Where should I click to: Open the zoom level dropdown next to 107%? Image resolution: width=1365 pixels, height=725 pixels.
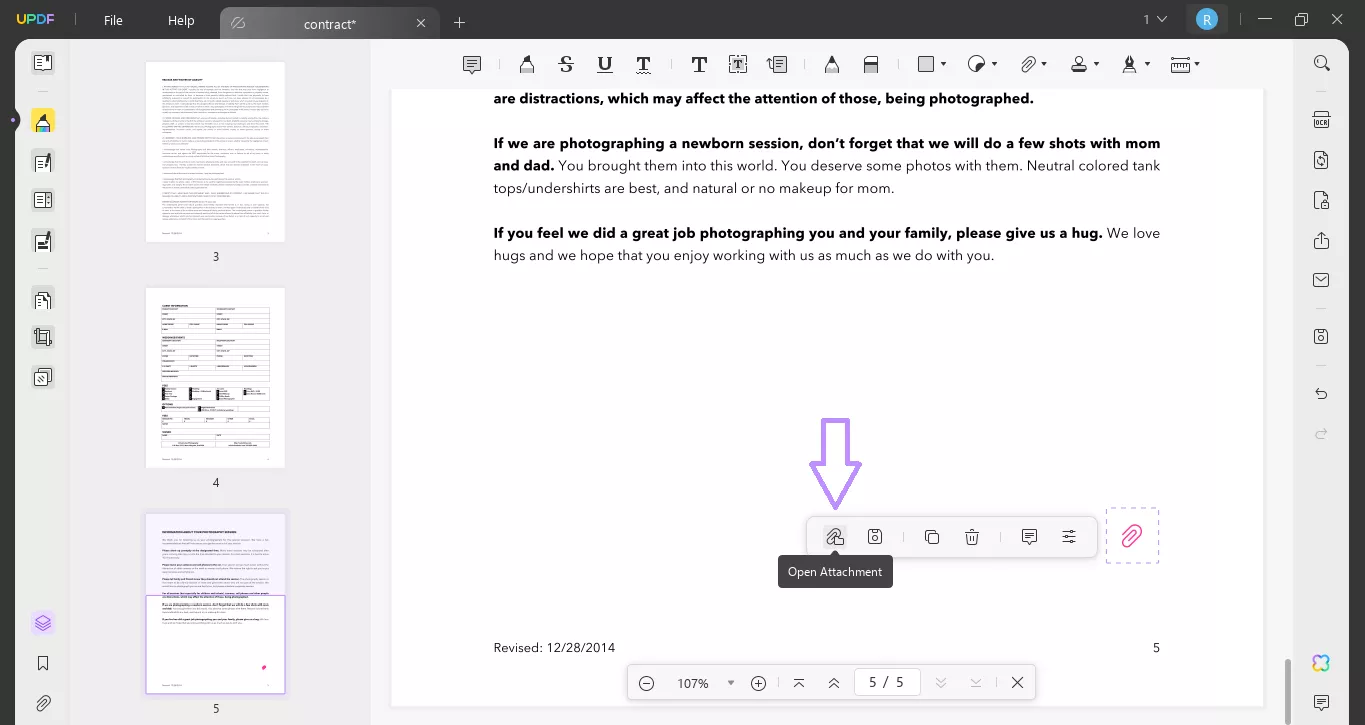[x=731, y=683]
